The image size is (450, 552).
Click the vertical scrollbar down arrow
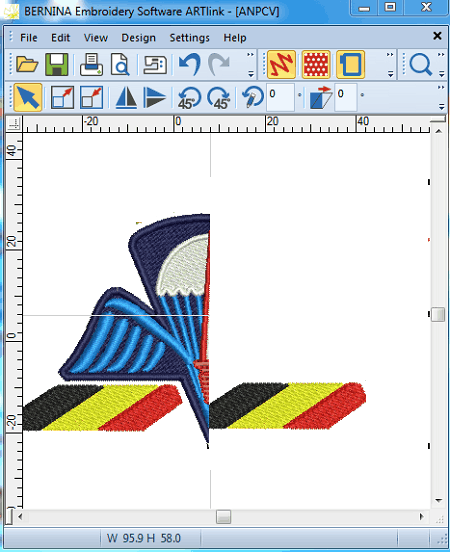(x=438, y=500)
